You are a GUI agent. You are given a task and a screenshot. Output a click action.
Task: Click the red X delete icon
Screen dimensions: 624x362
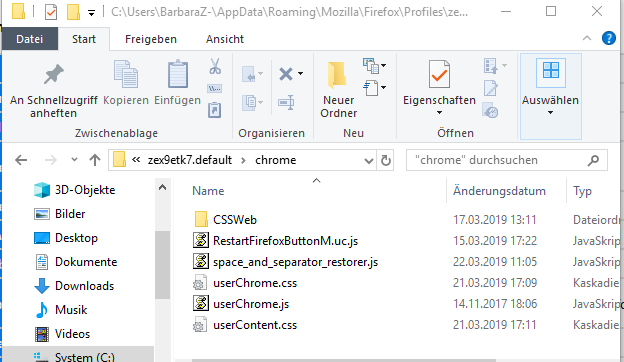coord(286,74)
